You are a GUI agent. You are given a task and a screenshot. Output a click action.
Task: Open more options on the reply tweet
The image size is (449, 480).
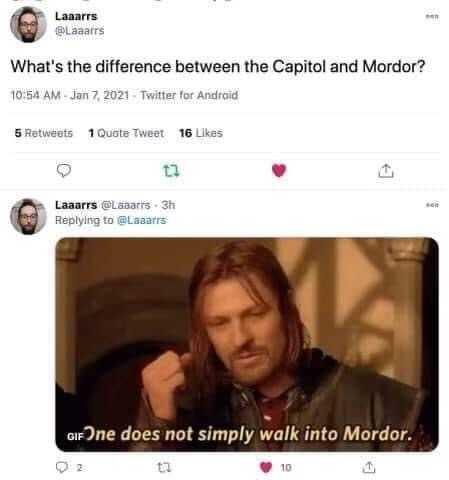coord(432,205)
